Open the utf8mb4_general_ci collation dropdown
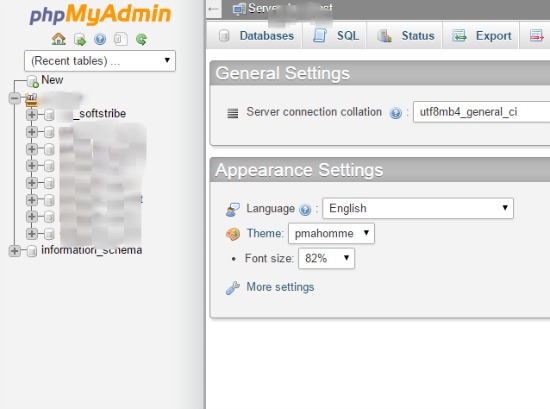 481,112
